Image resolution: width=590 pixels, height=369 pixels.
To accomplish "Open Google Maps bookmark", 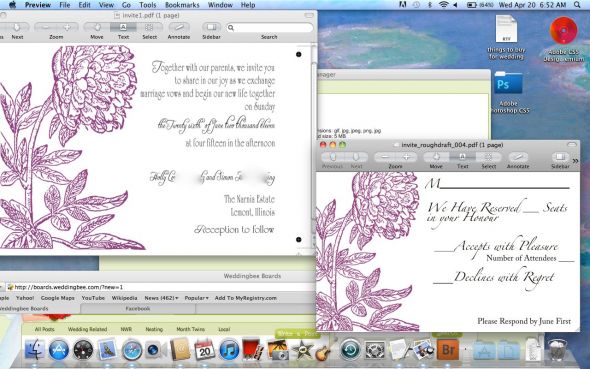I will [58, 298].
